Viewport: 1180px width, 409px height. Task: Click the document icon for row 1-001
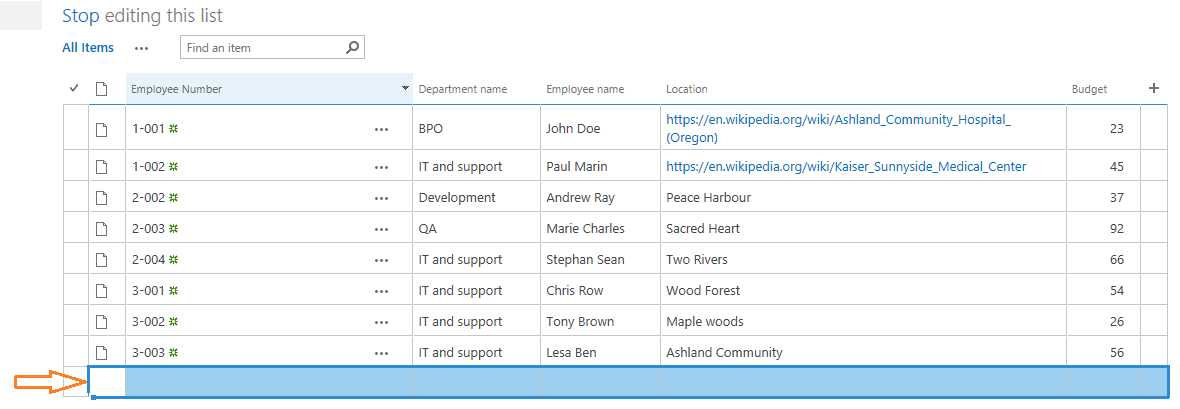[101, 129]
